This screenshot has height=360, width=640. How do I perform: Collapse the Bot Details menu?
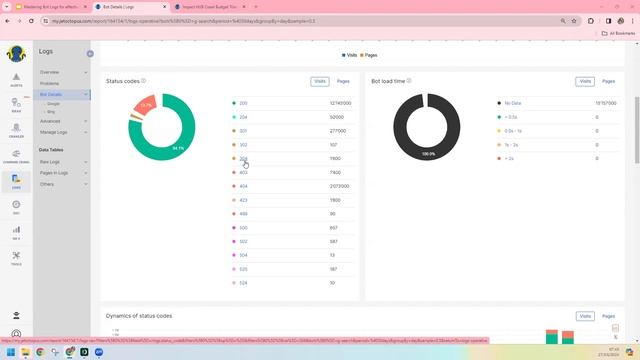tap(86, 94)
